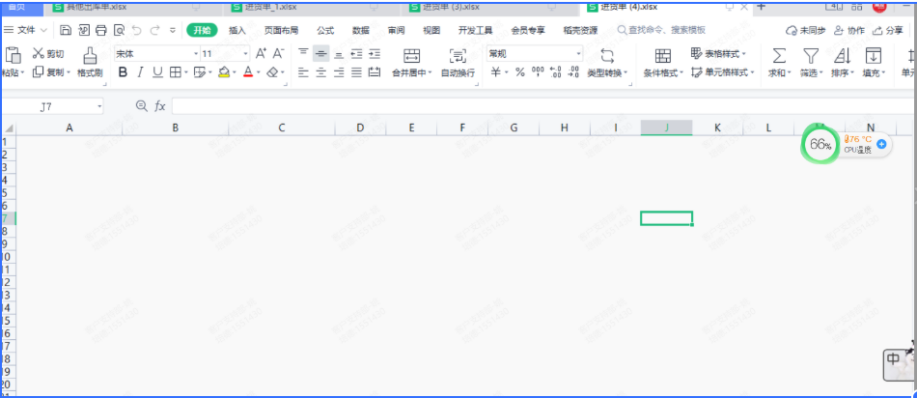Switch to the 视图 View tab
This screenshot has height=398, width=917.
tap(431, 30)
